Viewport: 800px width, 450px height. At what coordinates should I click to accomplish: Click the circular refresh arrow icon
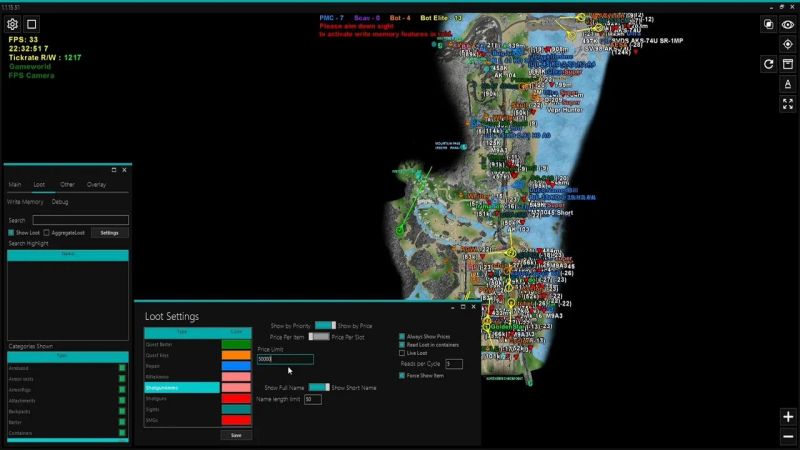768,64
